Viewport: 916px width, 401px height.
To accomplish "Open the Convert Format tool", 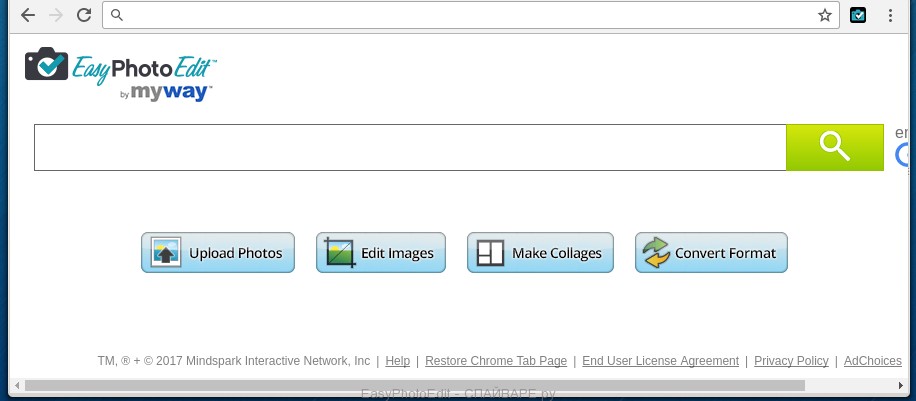I will (x=711, y=253).
